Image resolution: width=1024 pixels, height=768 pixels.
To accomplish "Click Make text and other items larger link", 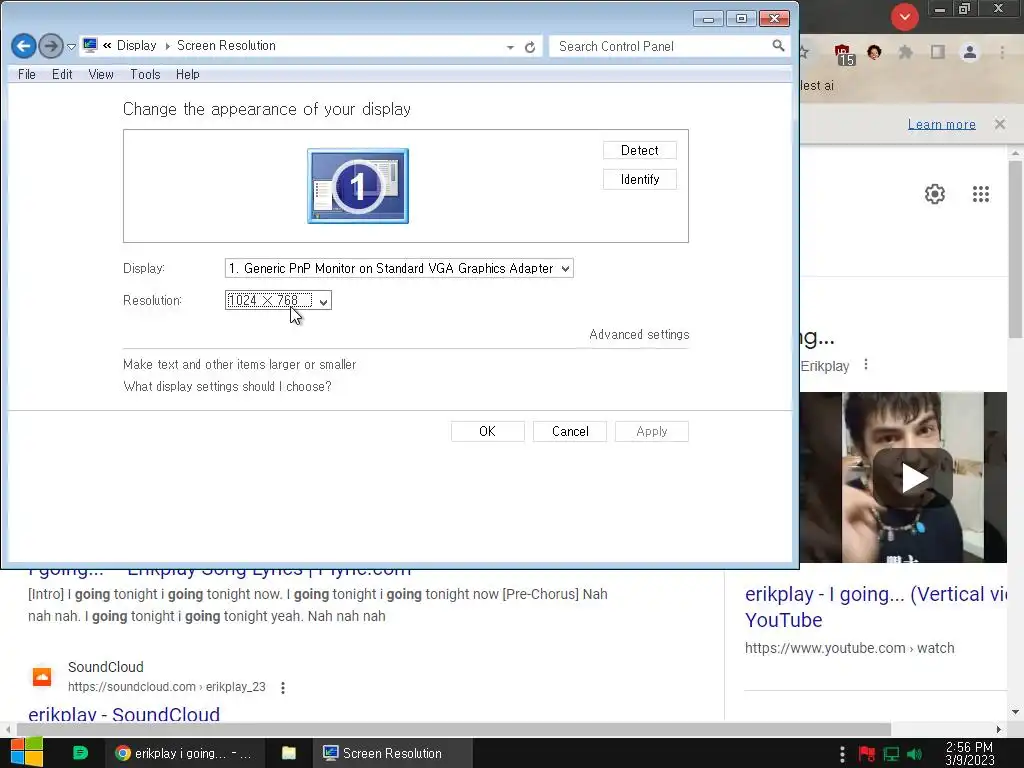I will pos(240,364).
